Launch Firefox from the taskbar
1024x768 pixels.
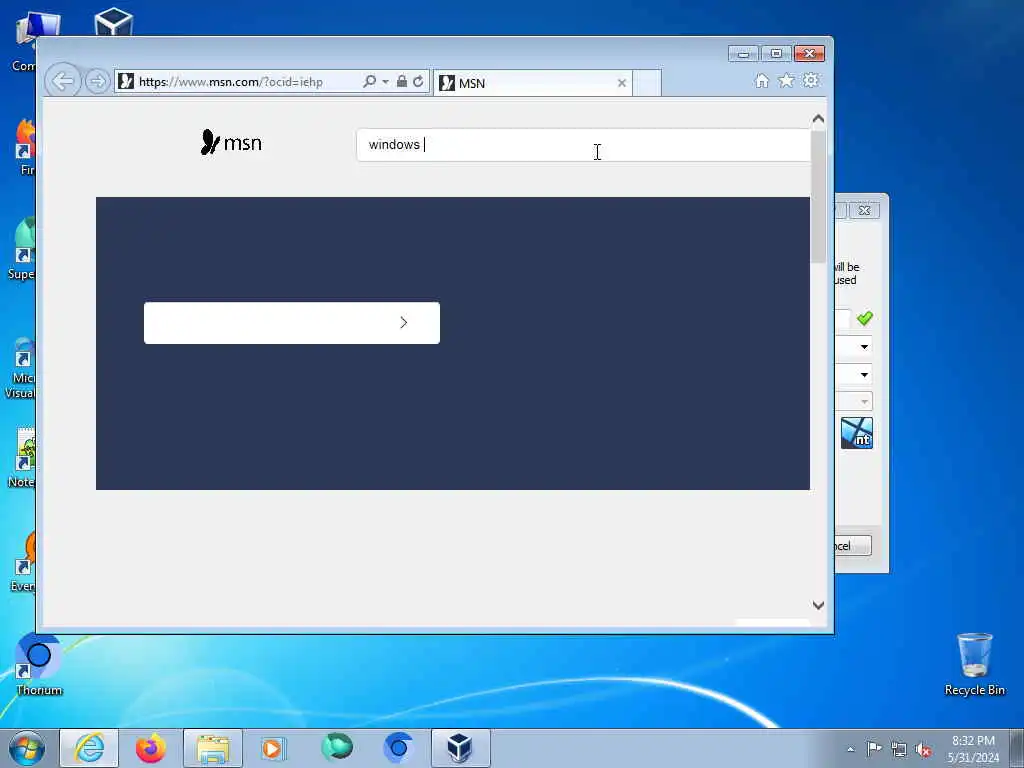[x=151, y=748]
